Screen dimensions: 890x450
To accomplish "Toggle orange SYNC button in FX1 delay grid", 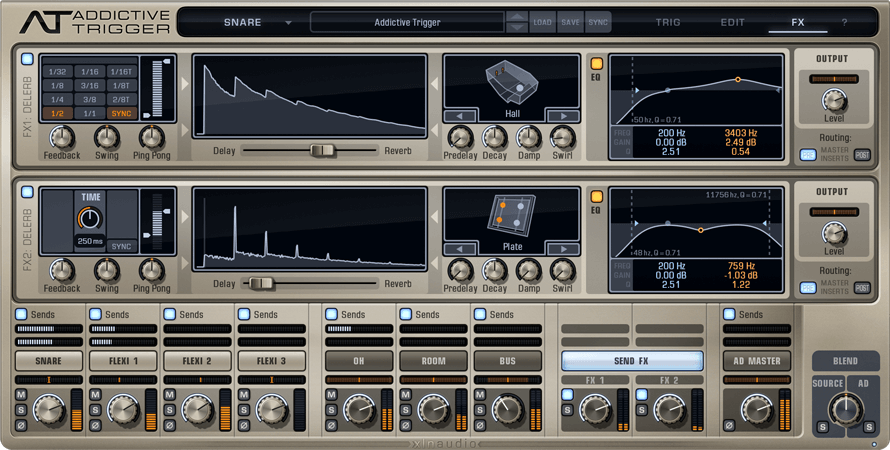I will (x=121, y=113).
